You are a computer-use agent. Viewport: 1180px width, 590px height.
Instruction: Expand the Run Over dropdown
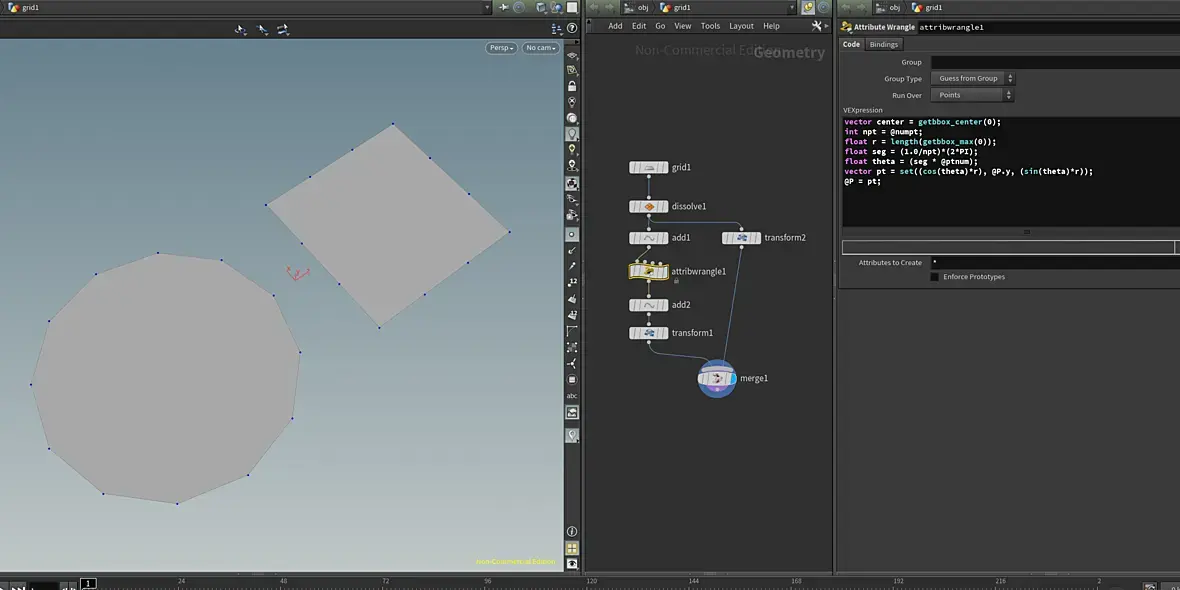coord(972,95)
